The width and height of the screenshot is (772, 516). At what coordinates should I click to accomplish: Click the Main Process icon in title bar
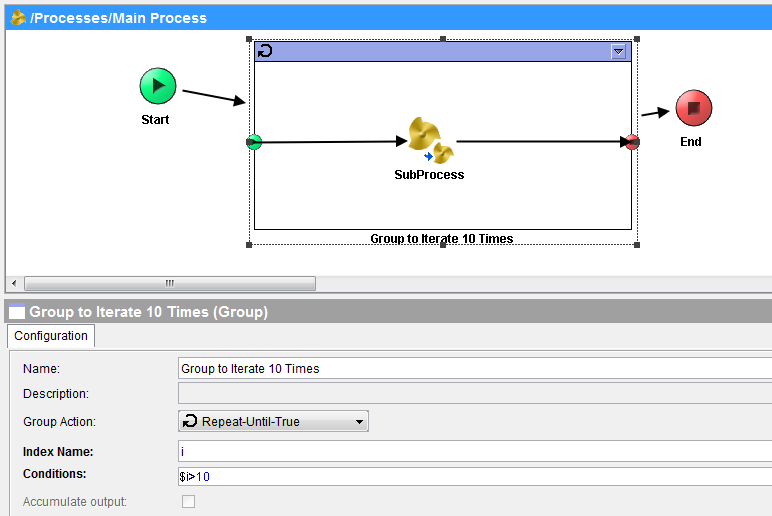[18, 18]
